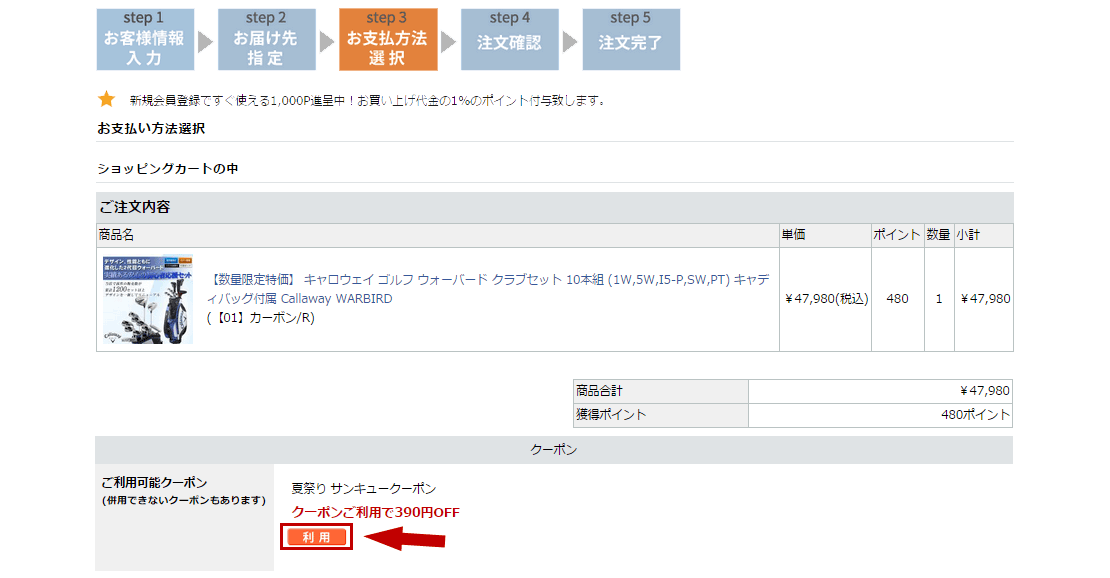The height and width of the screenshot is (578, 1110).
Task: Click the orange 利用 coupon button
Action: (x=316, y=537)
